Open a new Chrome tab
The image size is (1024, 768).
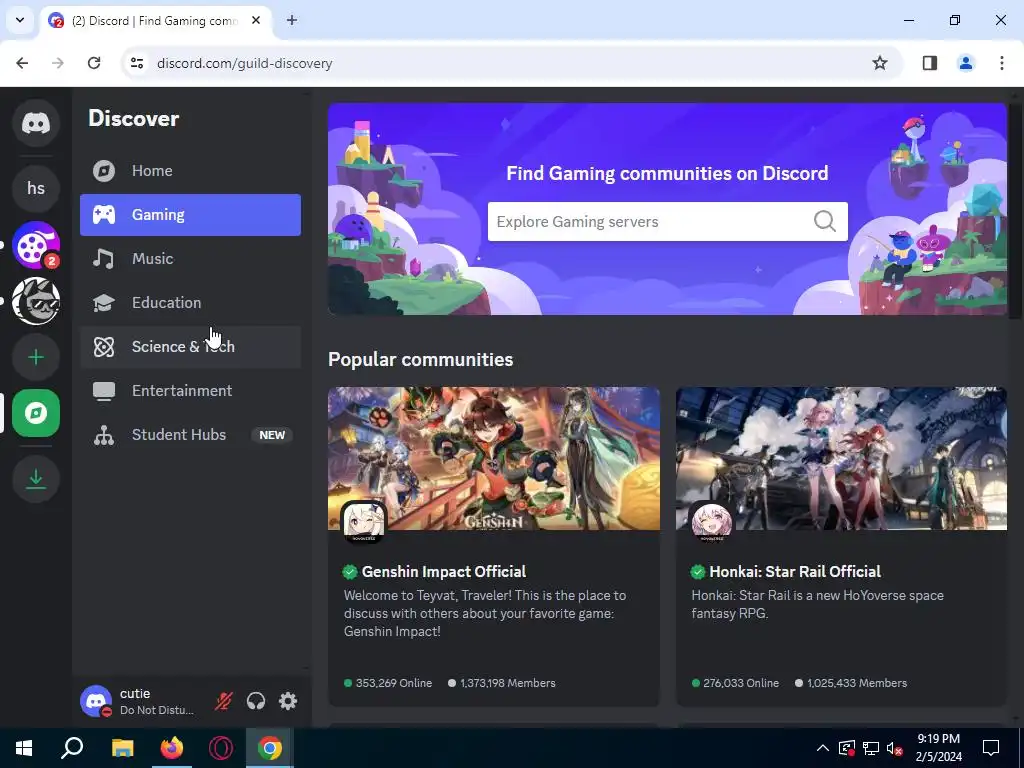click(292, 20)
